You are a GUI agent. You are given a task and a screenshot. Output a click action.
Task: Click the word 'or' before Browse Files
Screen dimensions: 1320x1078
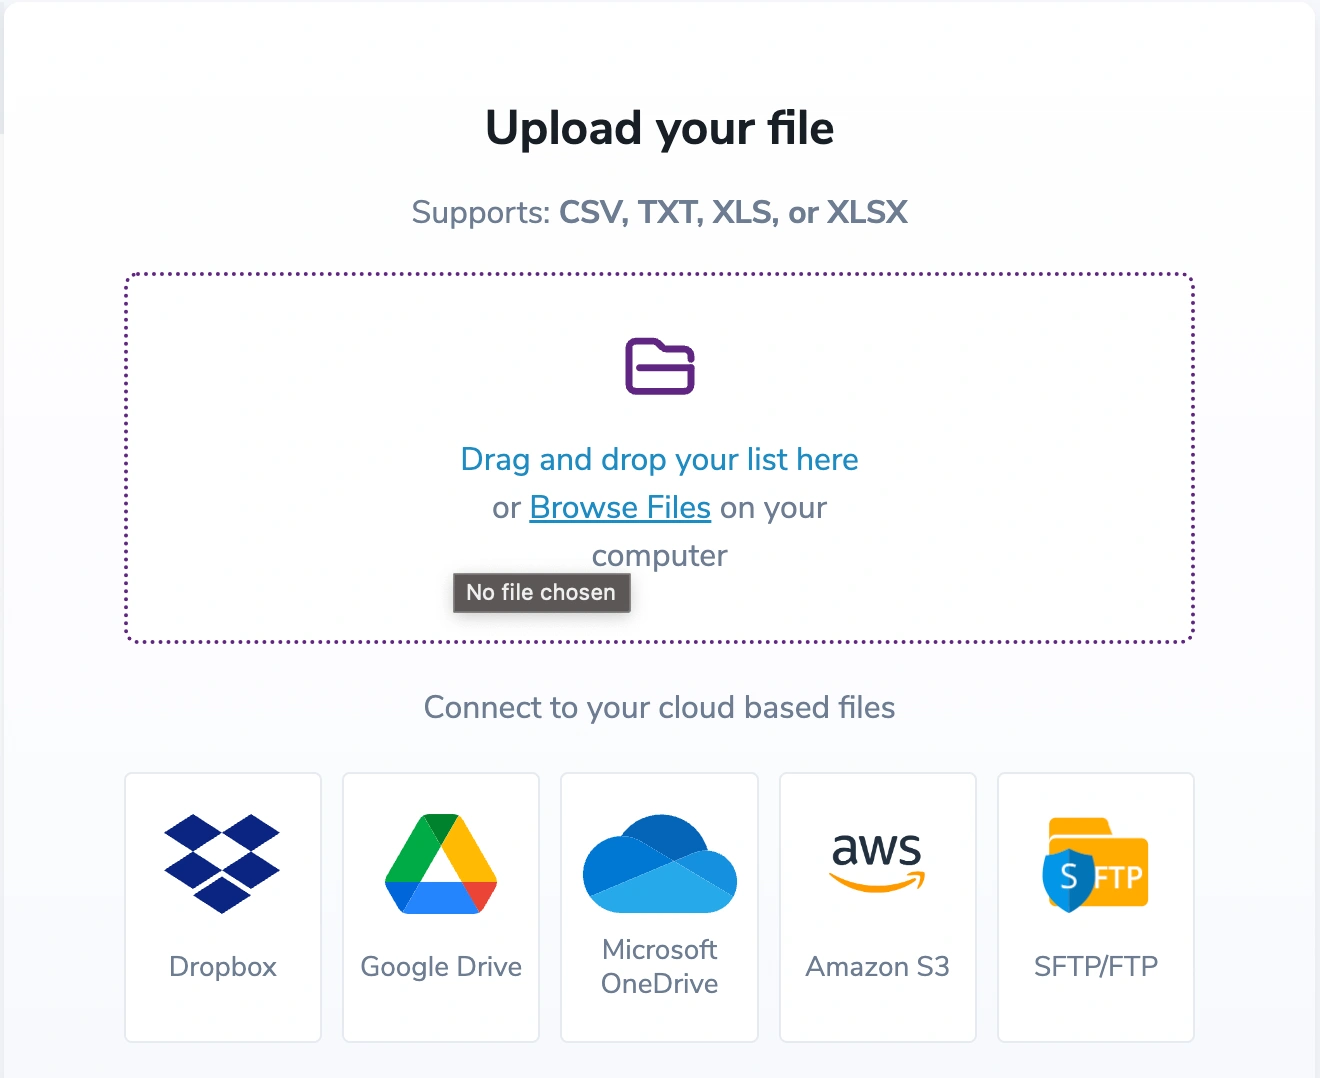pos(506,508)
